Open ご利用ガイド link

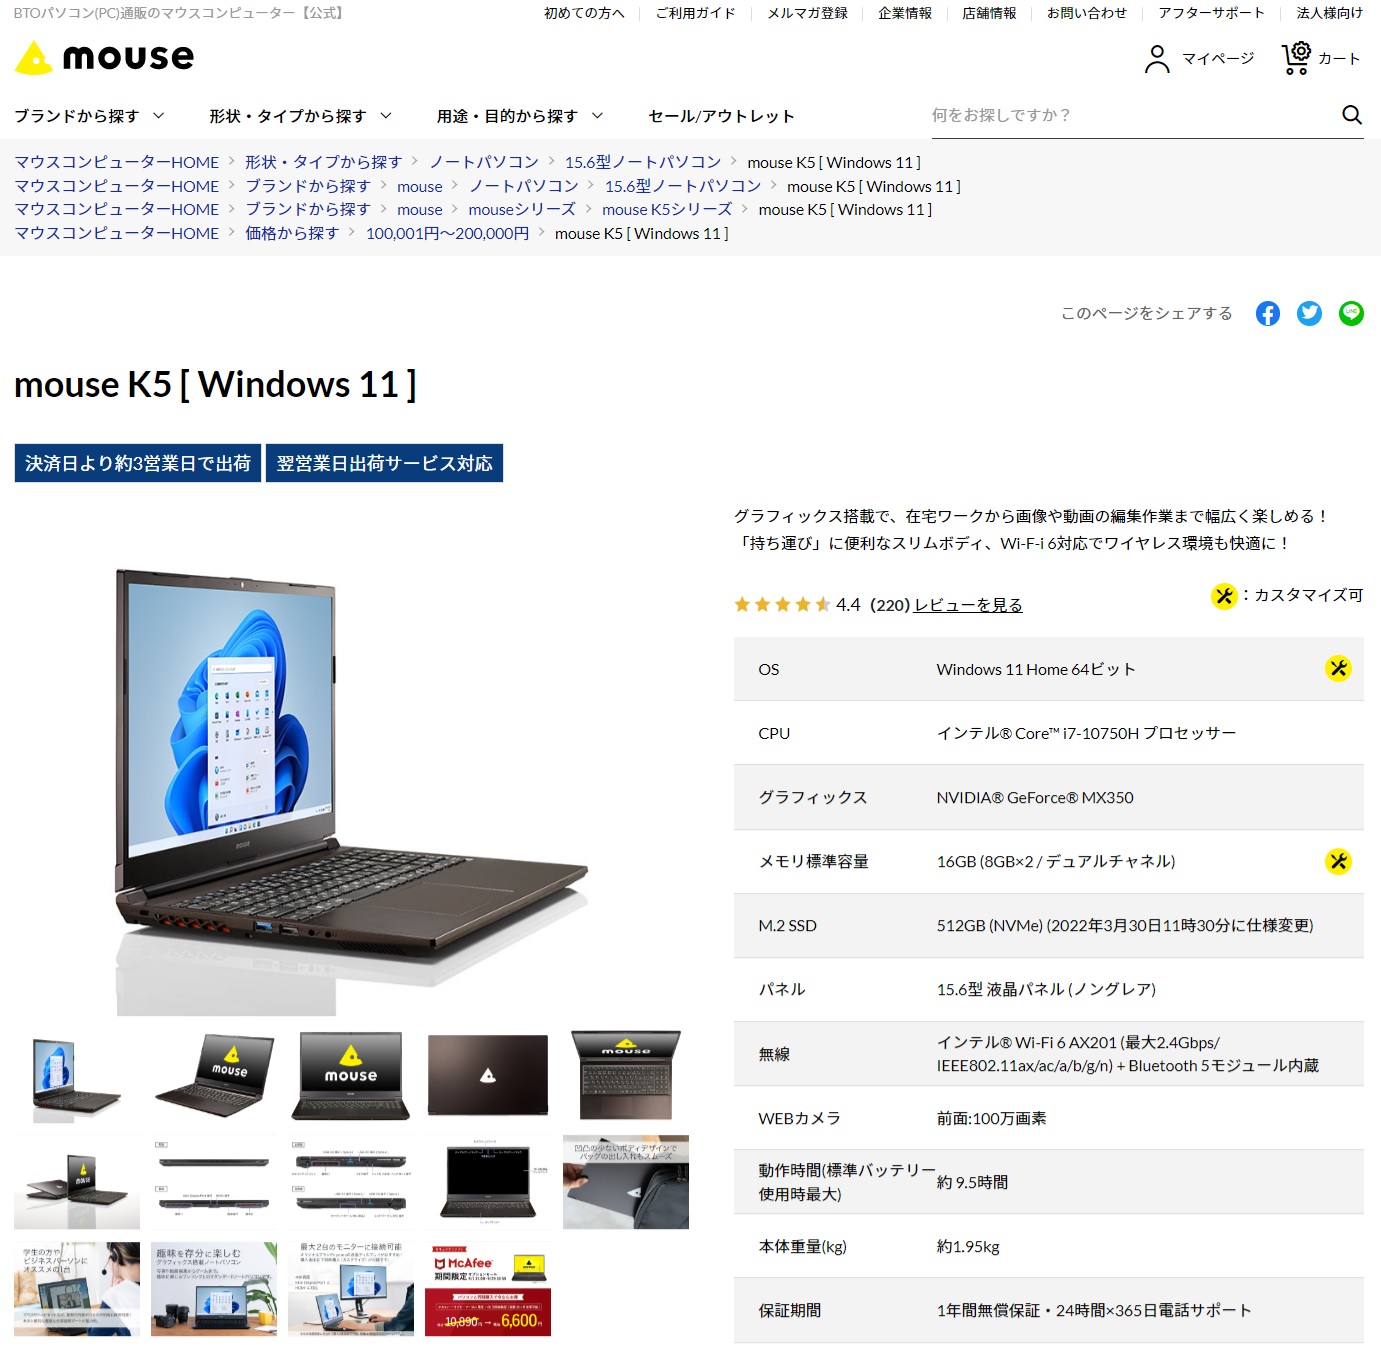[695, 13]
